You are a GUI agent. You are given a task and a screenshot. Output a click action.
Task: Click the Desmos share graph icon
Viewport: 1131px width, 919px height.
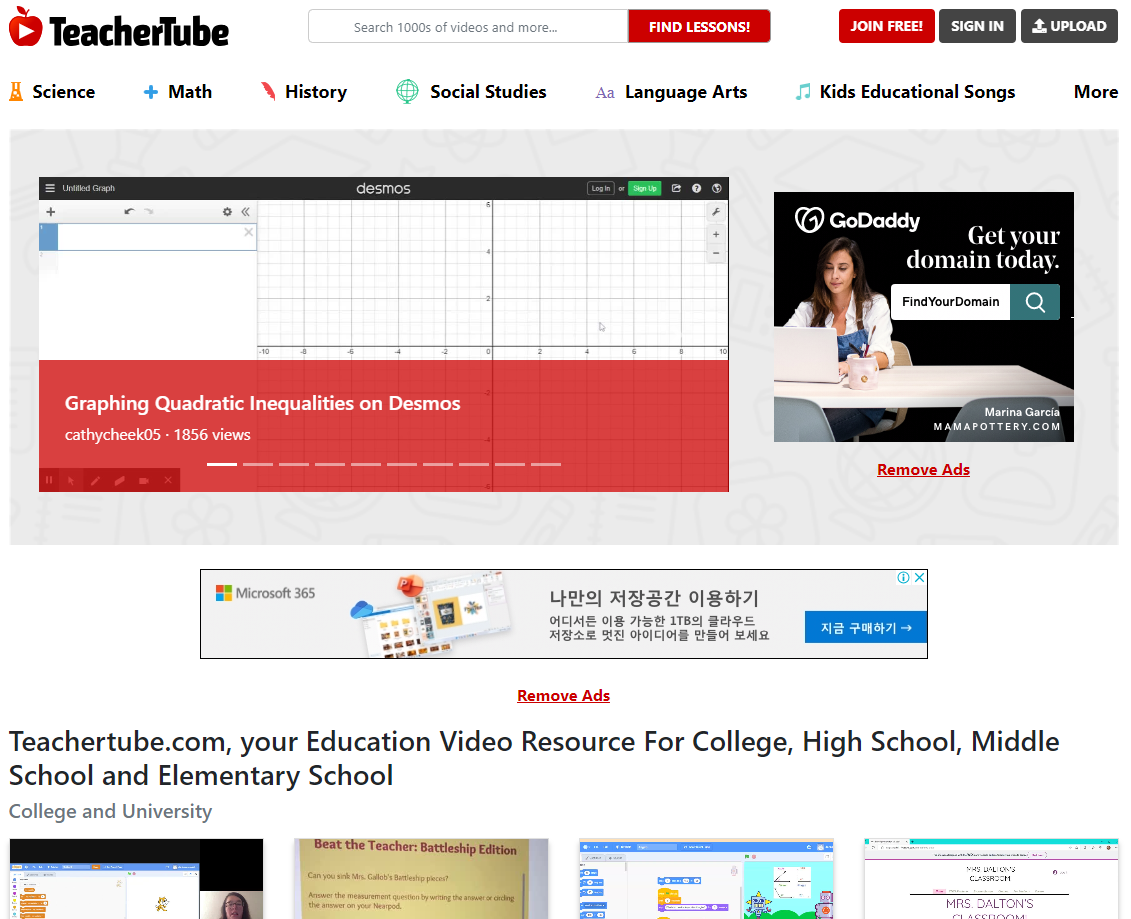[x=677, y=188]
